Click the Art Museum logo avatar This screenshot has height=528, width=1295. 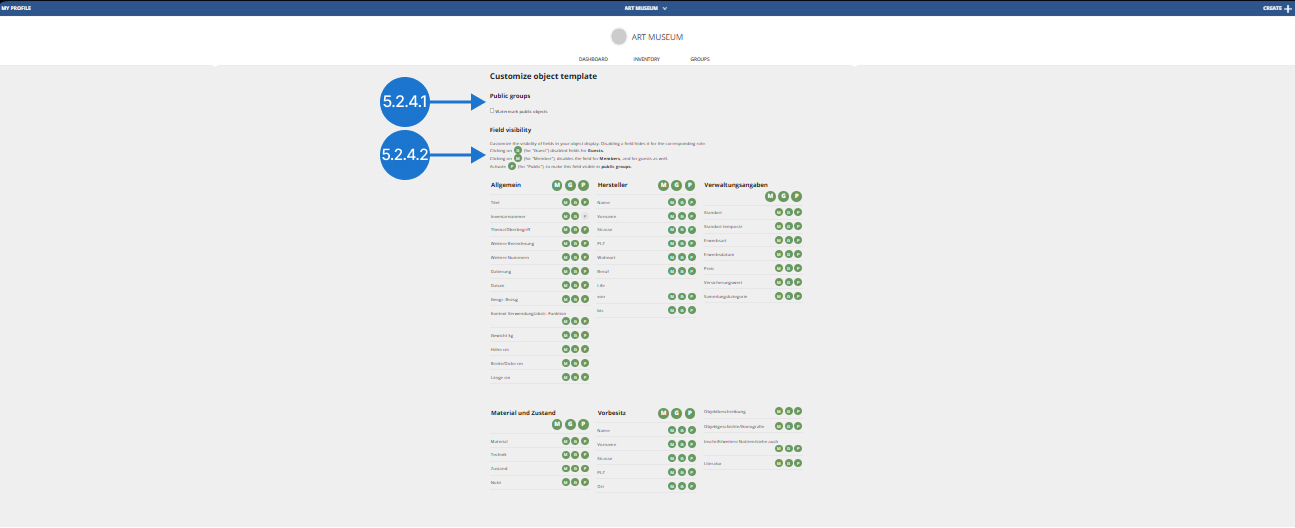619,37
